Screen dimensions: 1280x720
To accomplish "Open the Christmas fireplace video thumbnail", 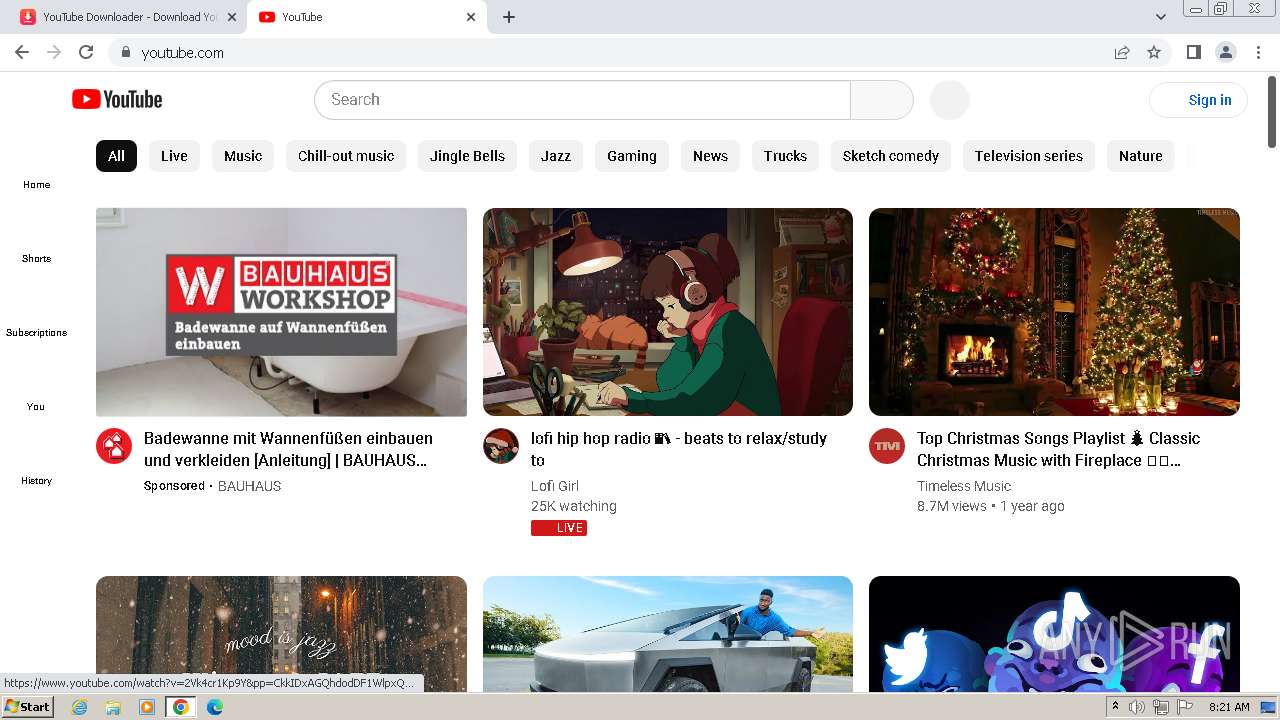I will tap(1054, 312).
